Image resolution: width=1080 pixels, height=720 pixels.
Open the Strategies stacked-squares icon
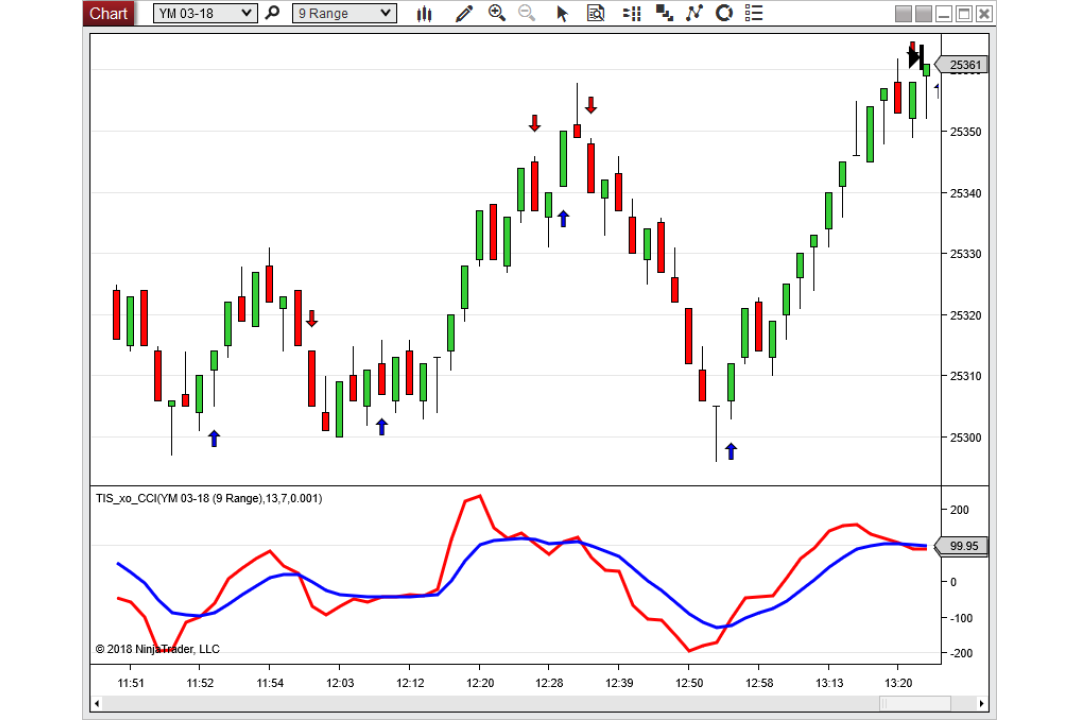664,13
